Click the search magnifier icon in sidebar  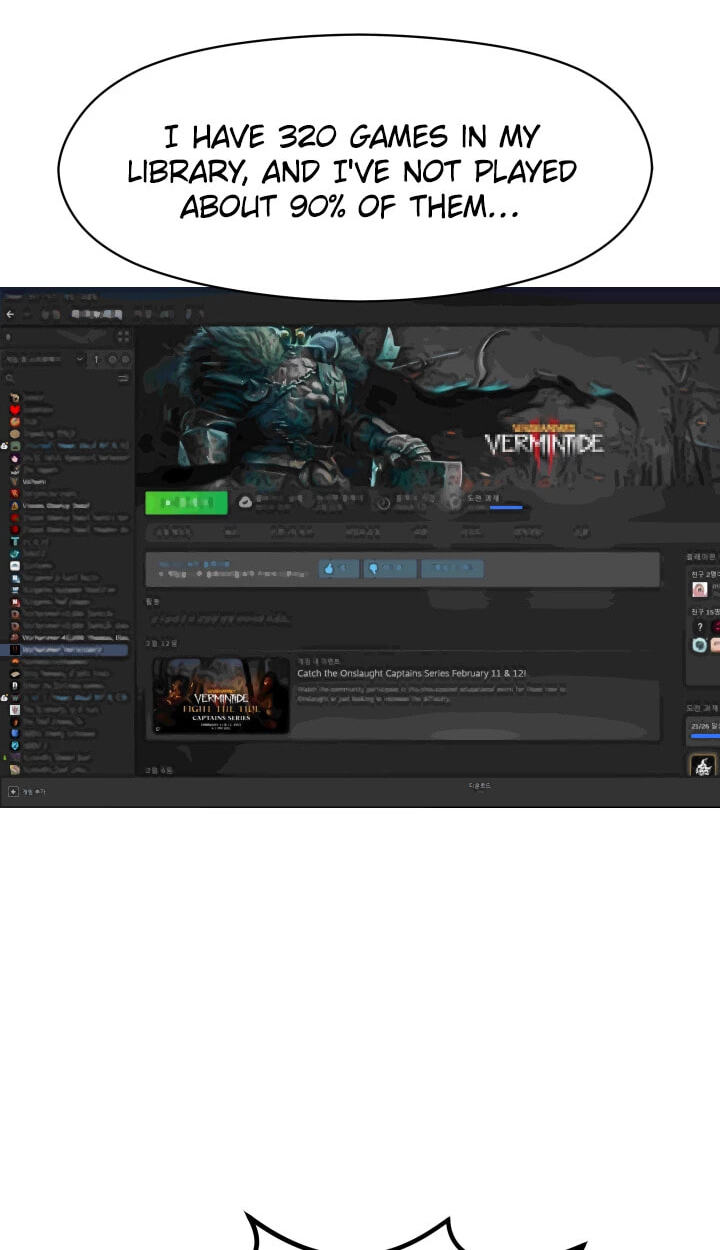10,379
